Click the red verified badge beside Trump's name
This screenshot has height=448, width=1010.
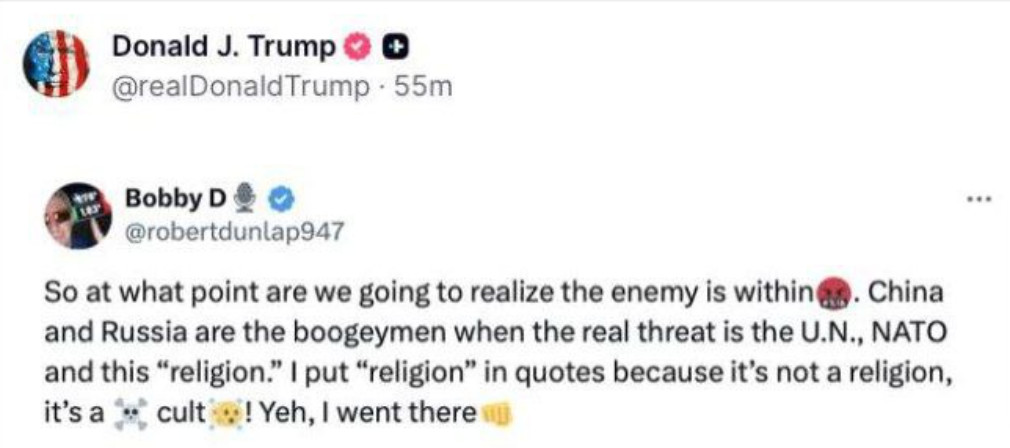358,48
